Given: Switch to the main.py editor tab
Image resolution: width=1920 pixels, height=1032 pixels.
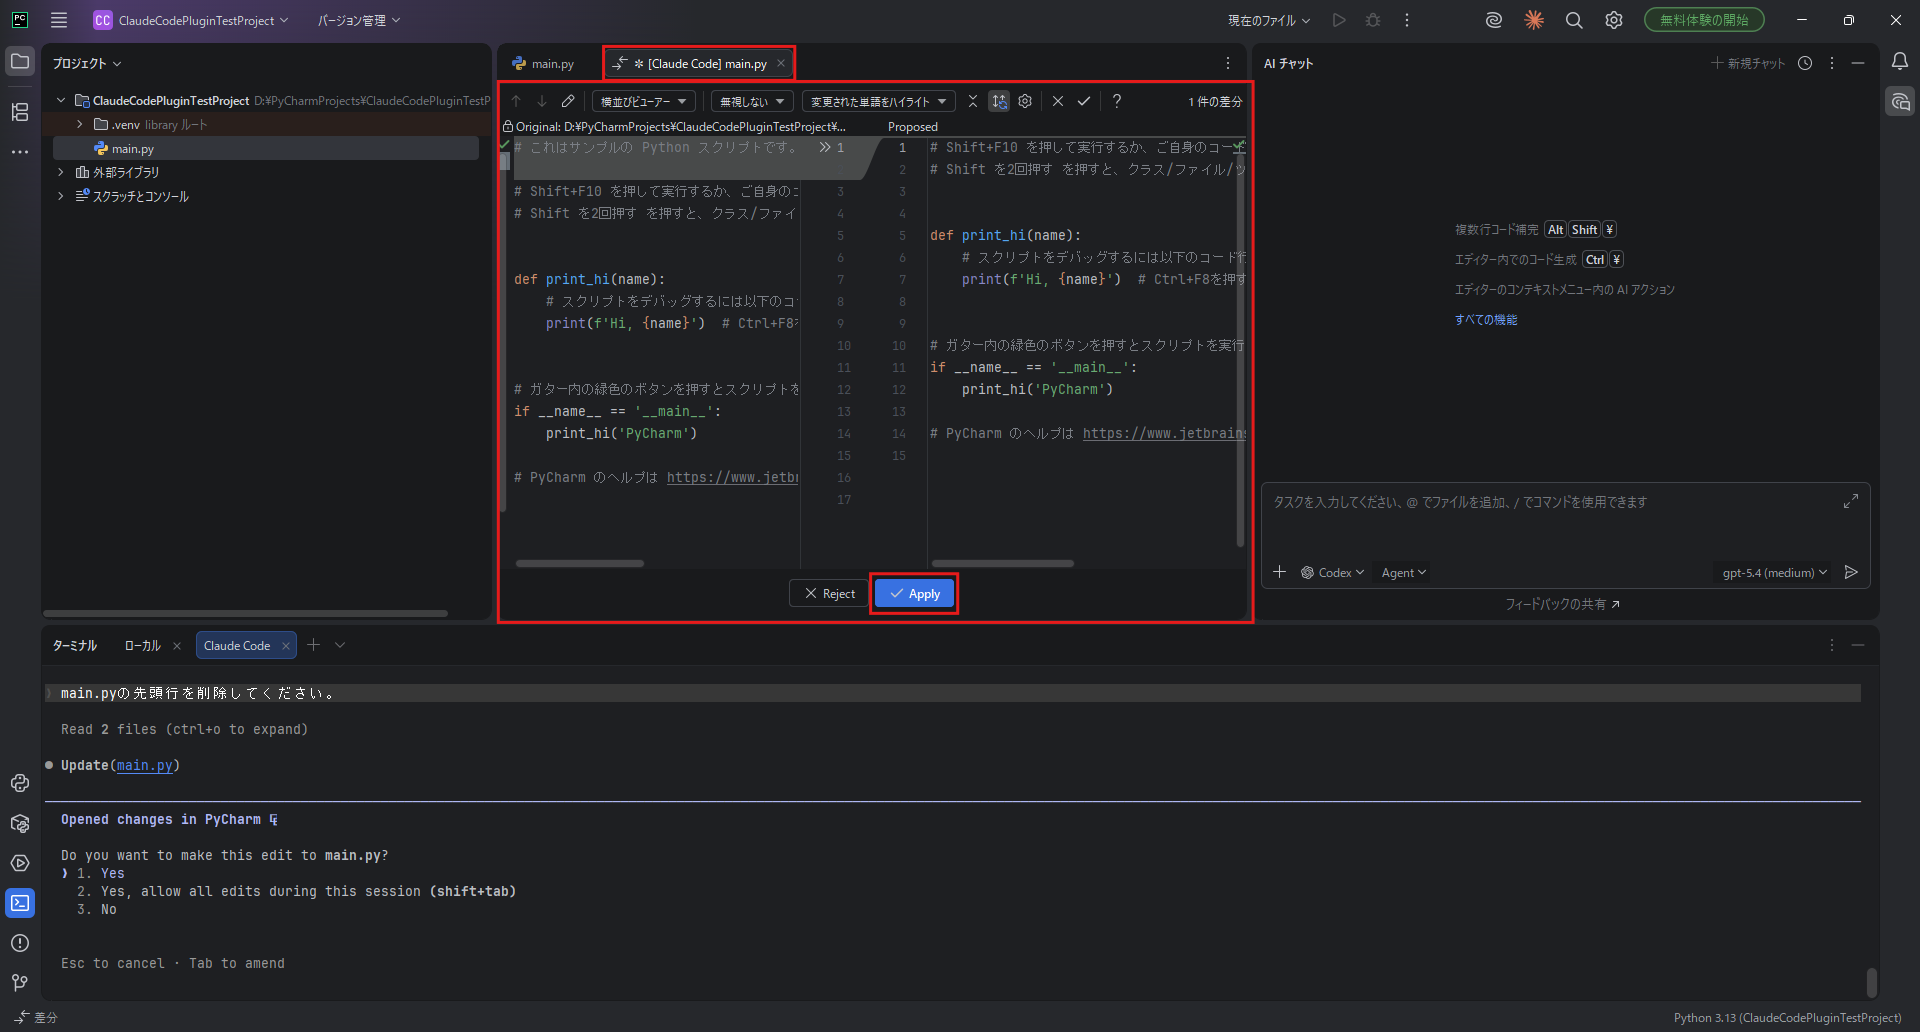Looking at the screenshot, I should point(545,64).
